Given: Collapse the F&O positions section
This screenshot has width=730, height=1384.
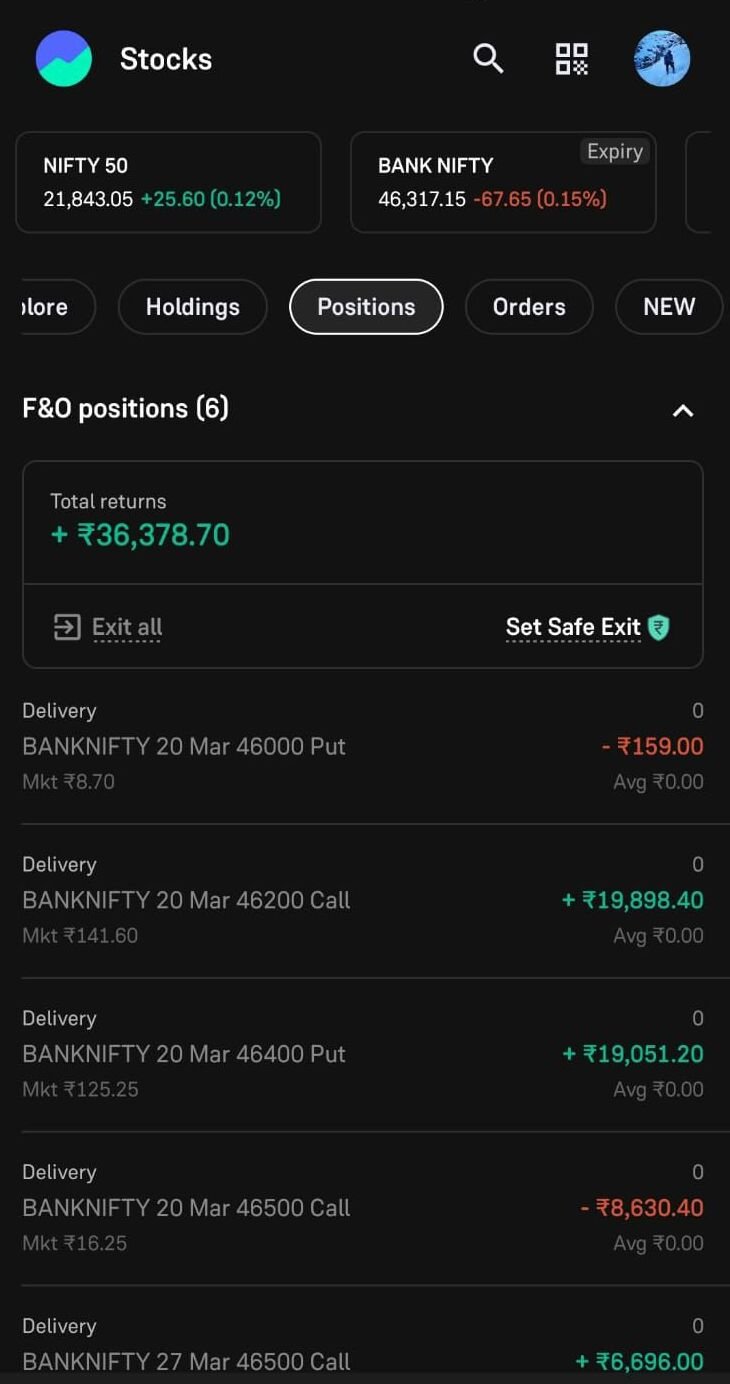Looking at the screenshot, I should pyautogui.click(x=683, y=410).
